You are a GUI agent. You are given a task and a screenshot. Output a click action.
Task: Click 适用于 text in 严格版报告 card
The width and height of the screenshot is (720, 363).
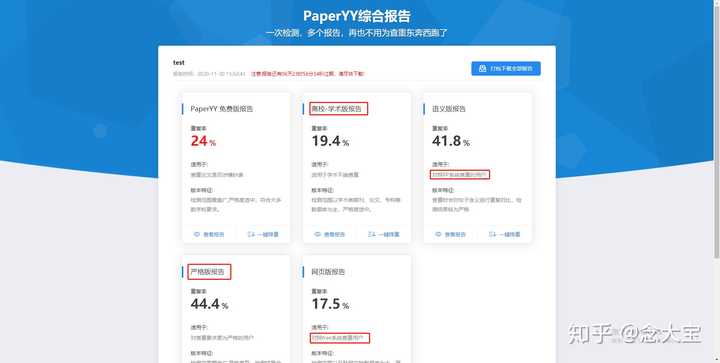click(x=223, y=338)
